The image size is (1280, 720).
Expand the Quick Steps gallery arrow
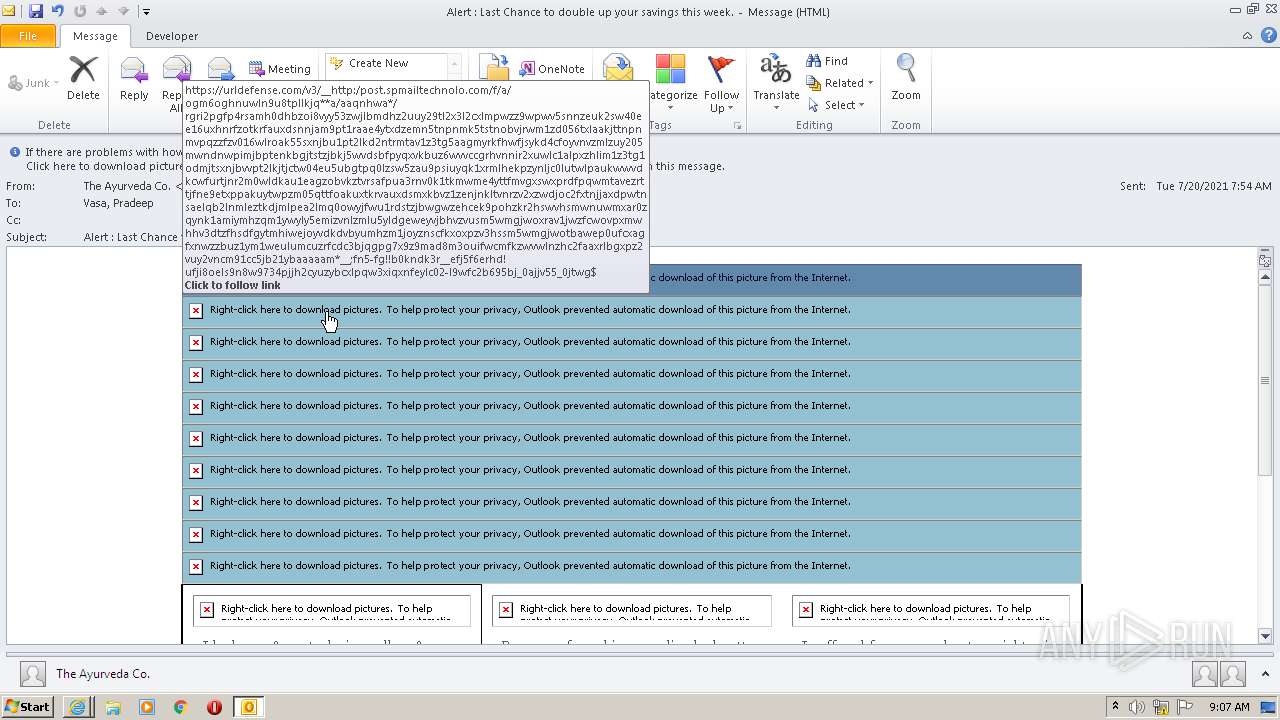(x=454, y=66)
